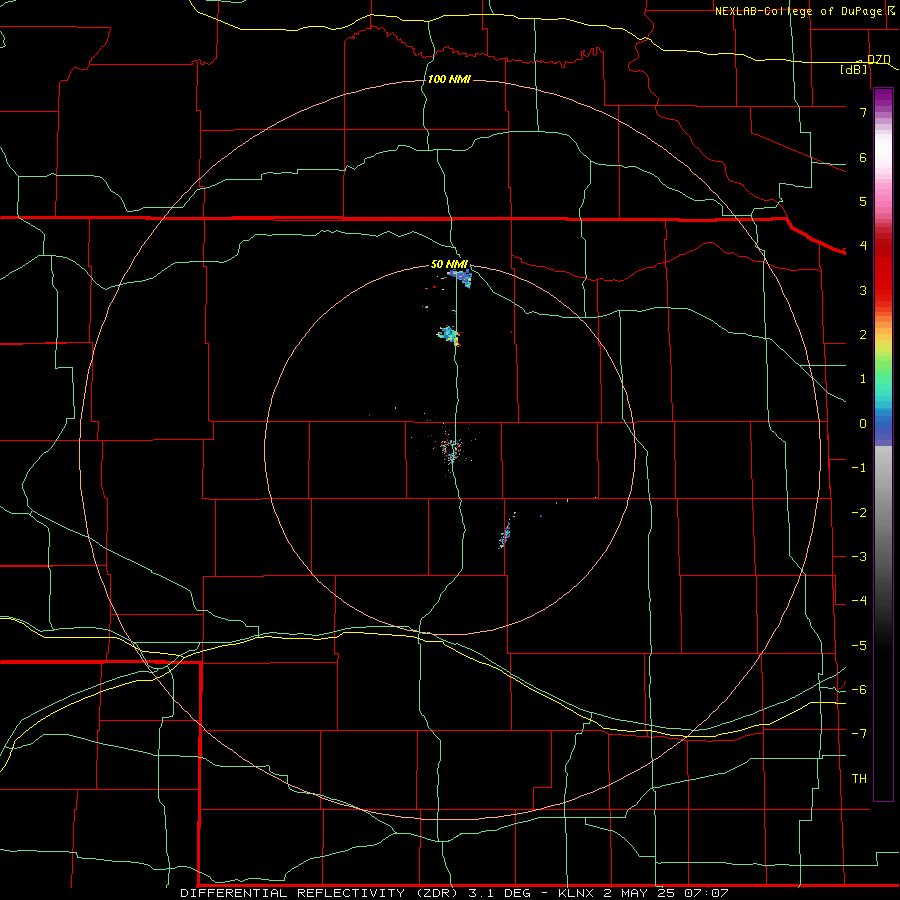This screenshot has width=900, height=900.
Task: Click the 0 value on color scale
Action: point(863,424)
